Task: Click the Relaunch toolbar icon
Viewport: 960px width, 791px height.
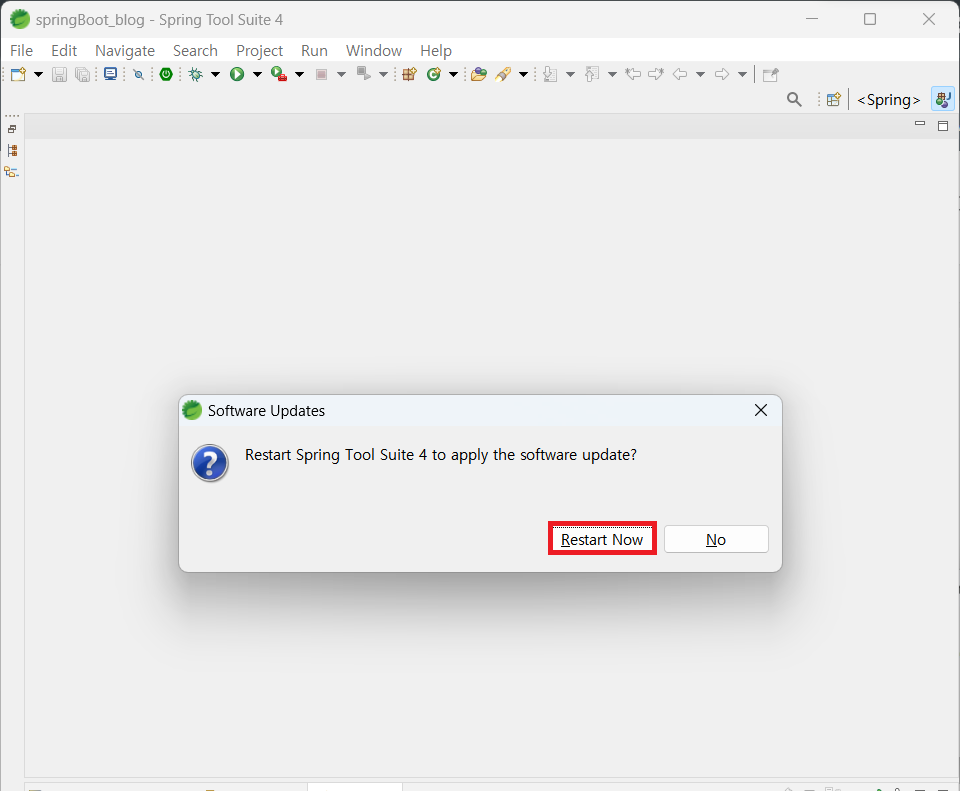Action: click(364, 74)
